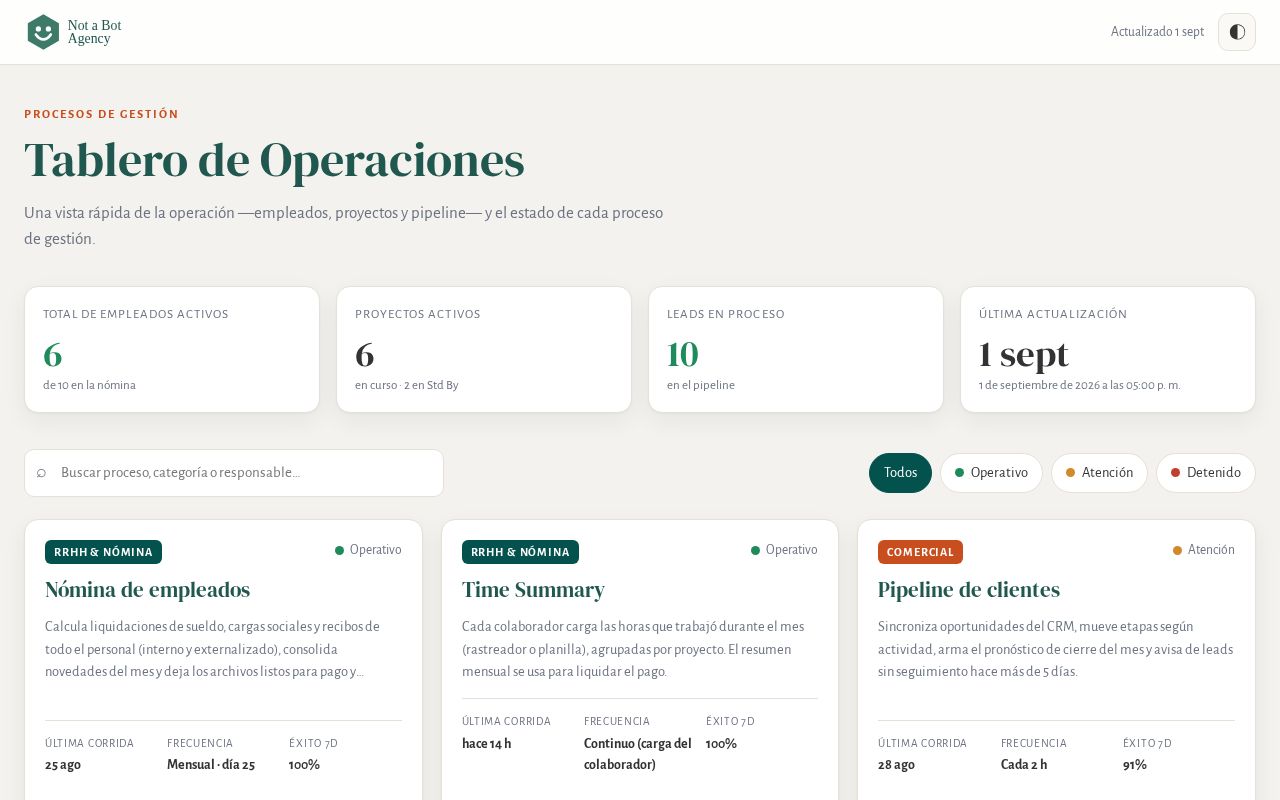
Task: Click 'en curso · 2 en Std By' text
Action: point(407,385)
